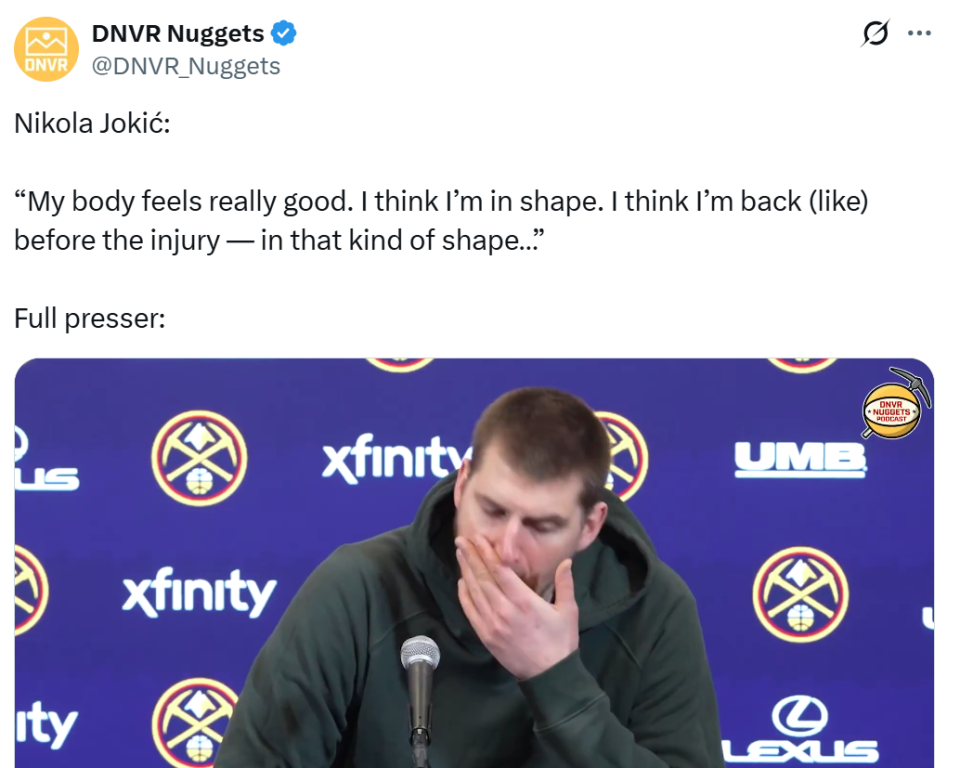Click the bottom-left Nuggets pickaxe logo
The image size is (960, 768).
pos(196,723)
